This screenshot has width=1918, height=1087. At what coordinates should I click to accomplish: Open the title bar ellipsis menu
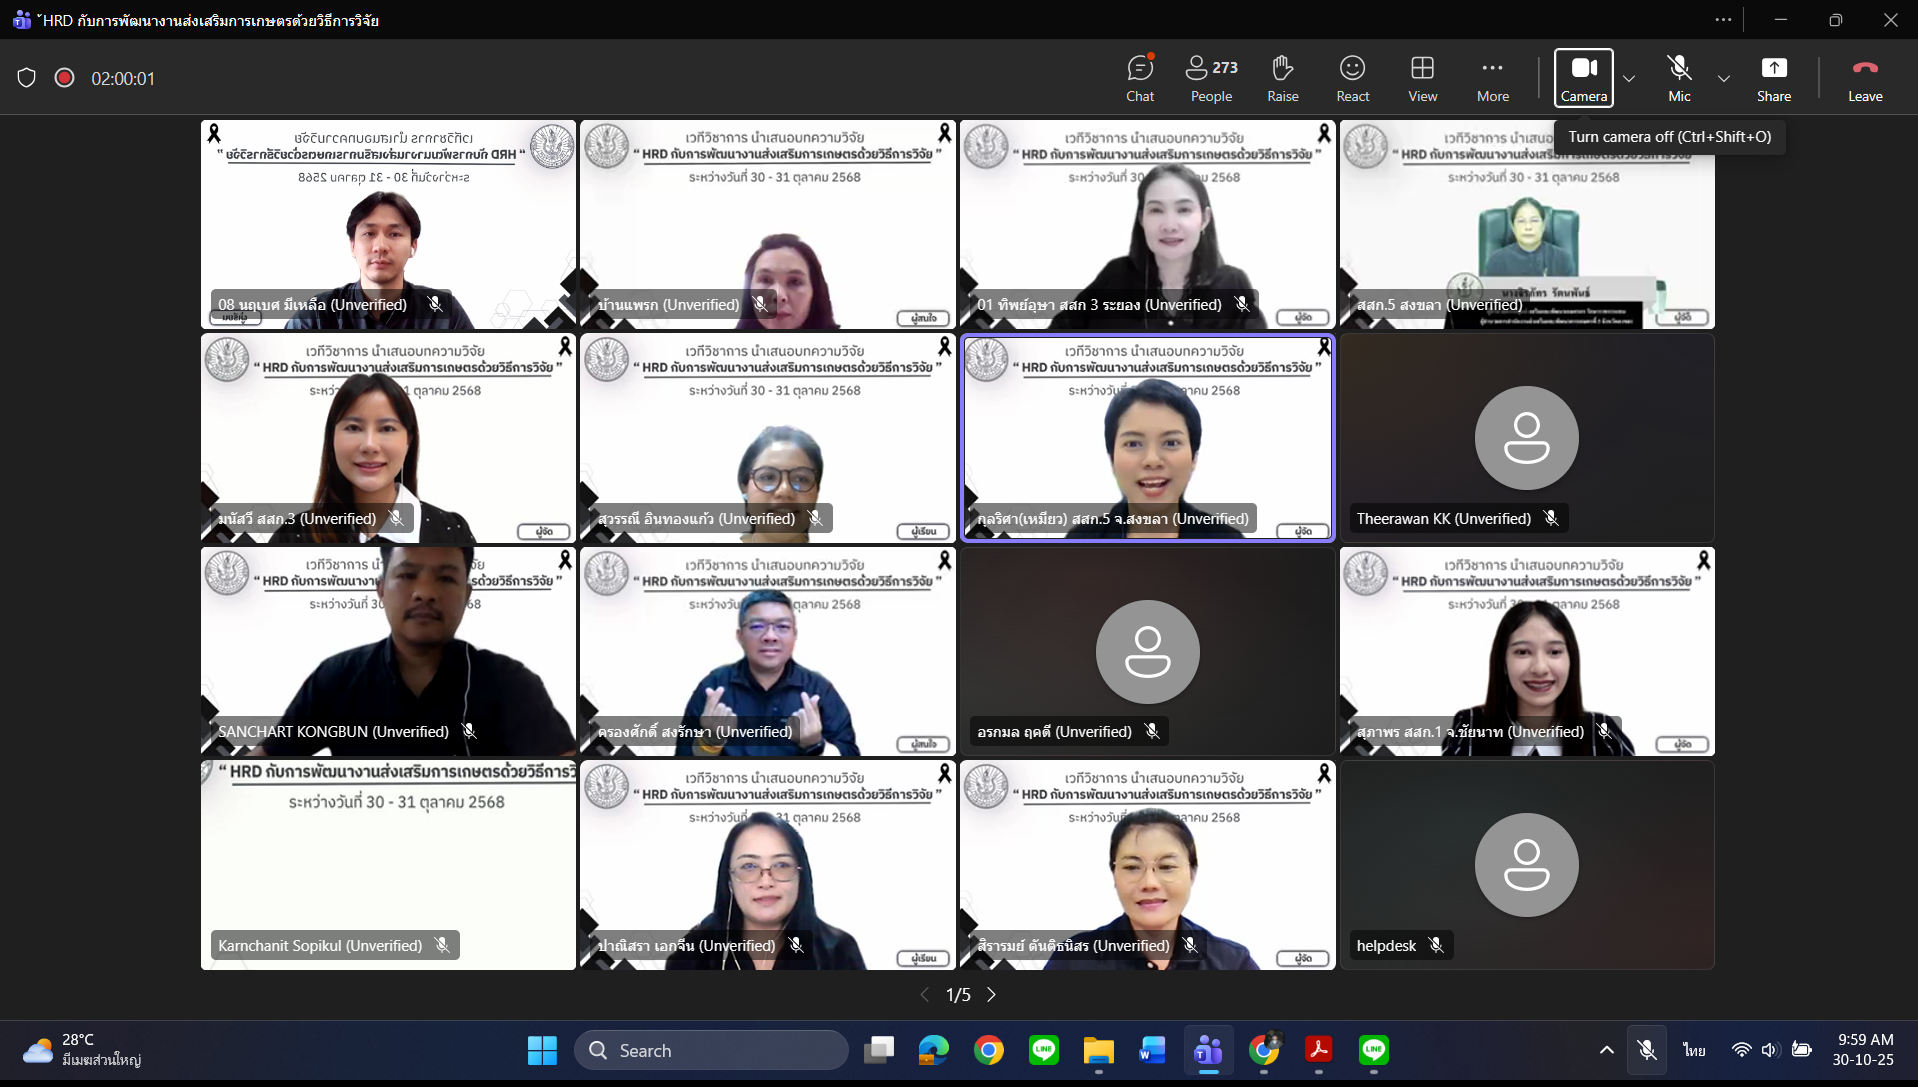point(1723,20)
